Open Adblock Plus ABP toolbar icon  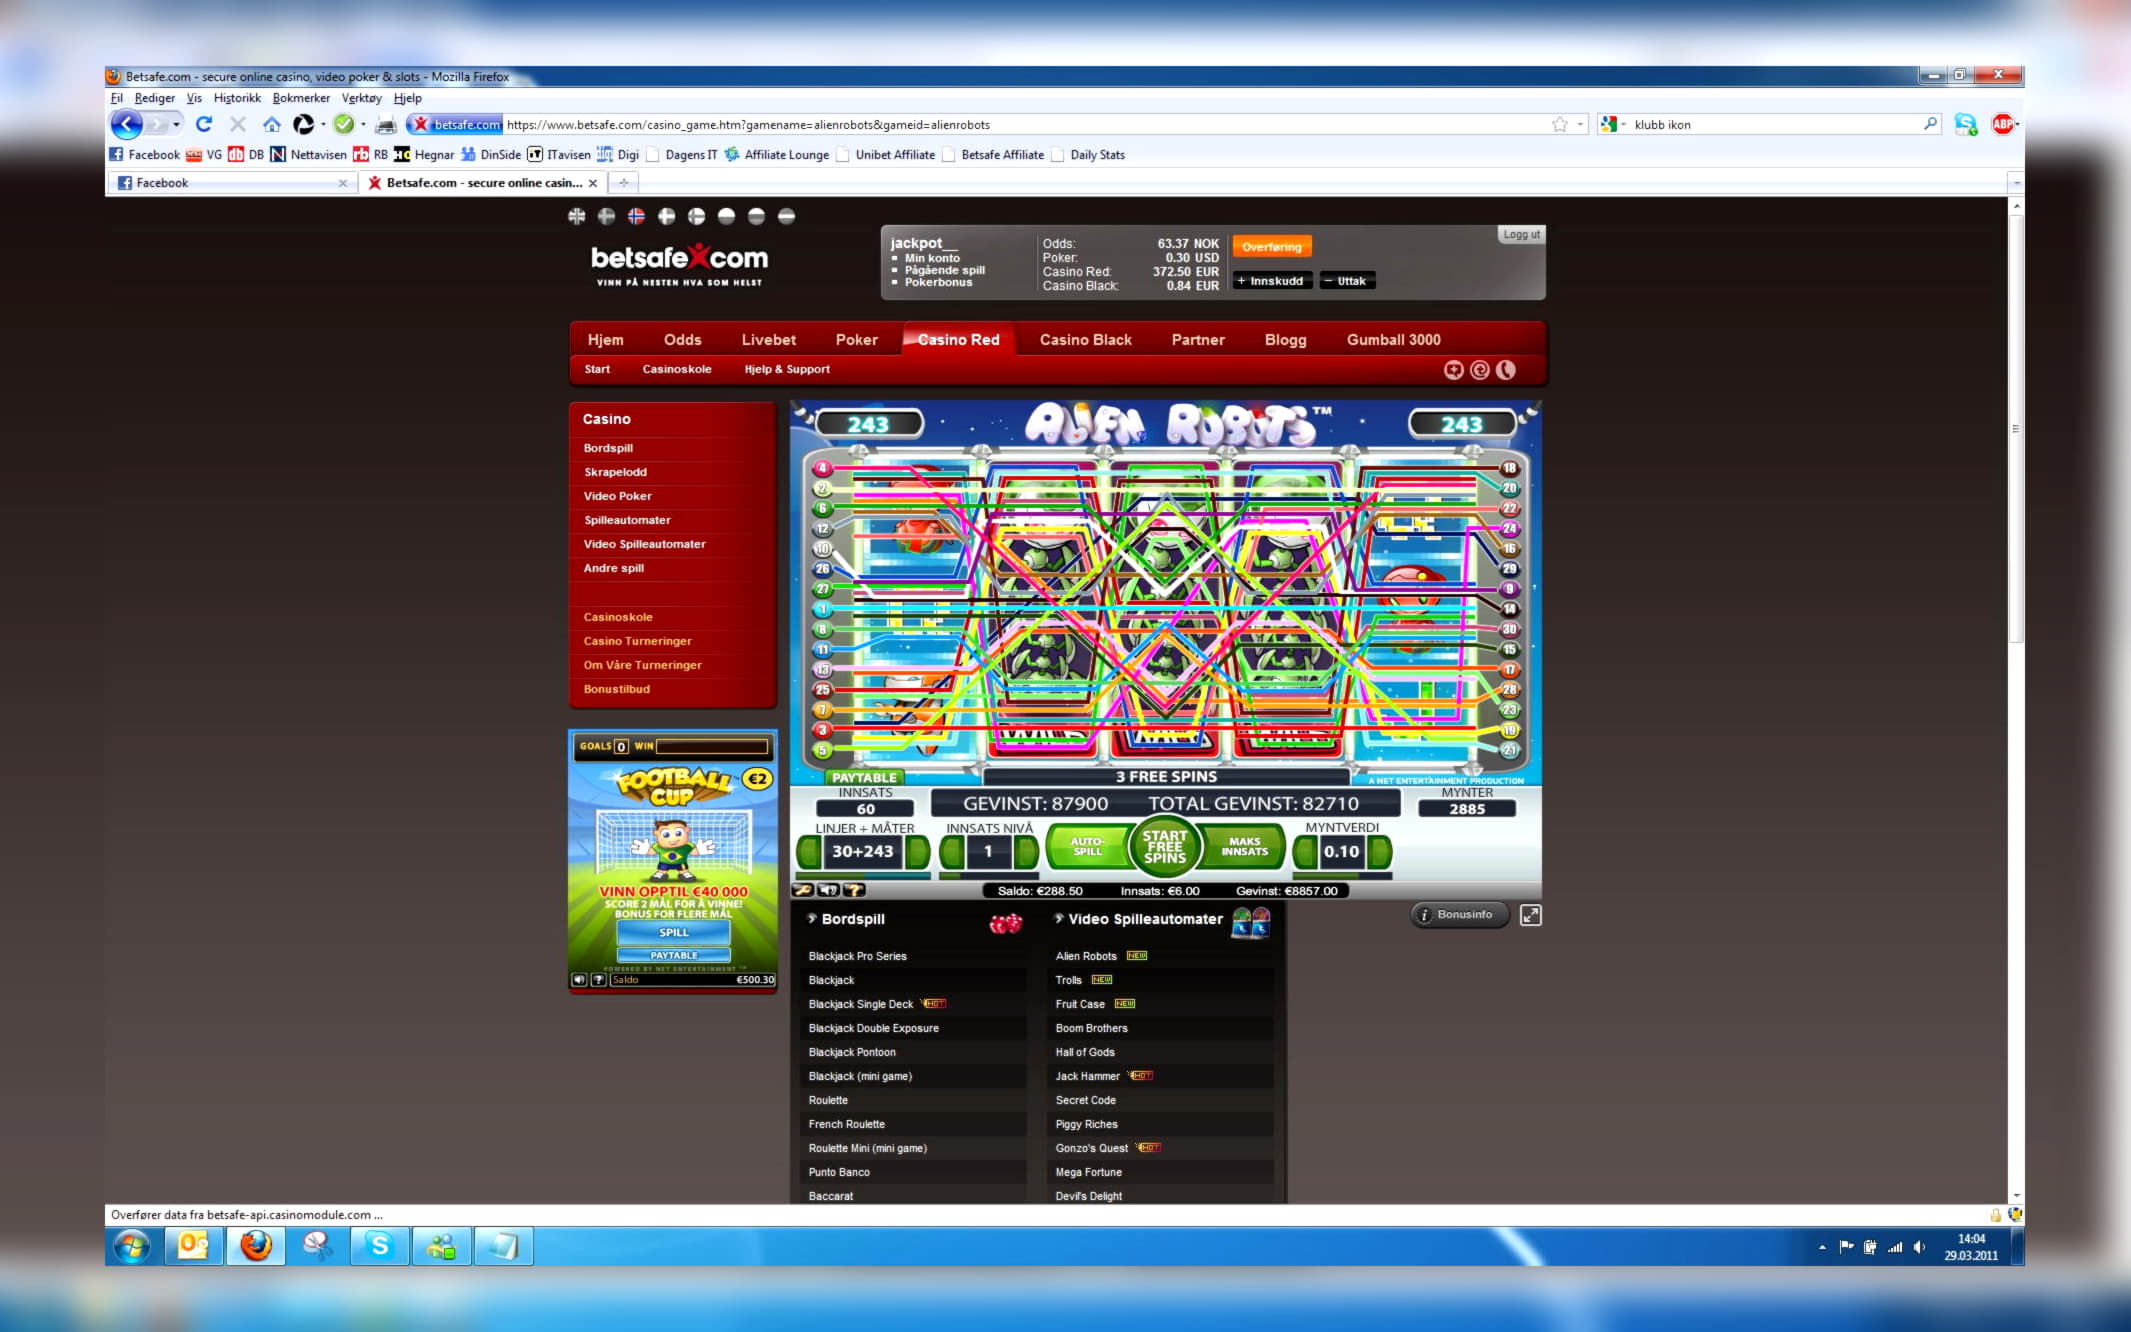pyautogui.click(x=2002, y=124)
